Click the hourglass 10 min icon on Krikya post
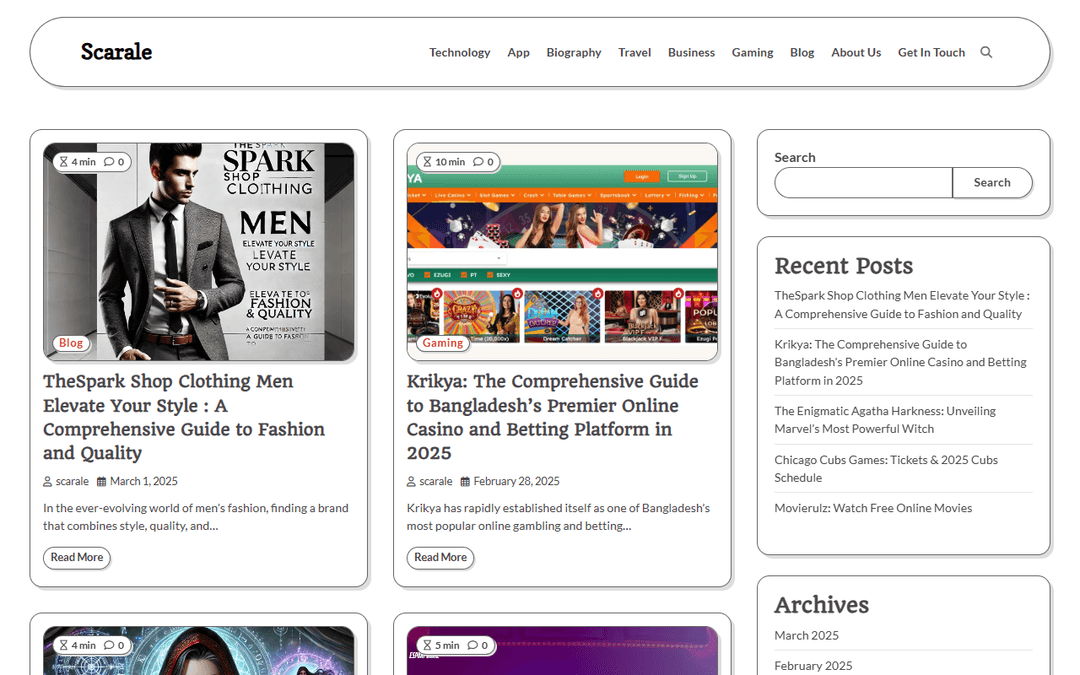 pos(427,162)
